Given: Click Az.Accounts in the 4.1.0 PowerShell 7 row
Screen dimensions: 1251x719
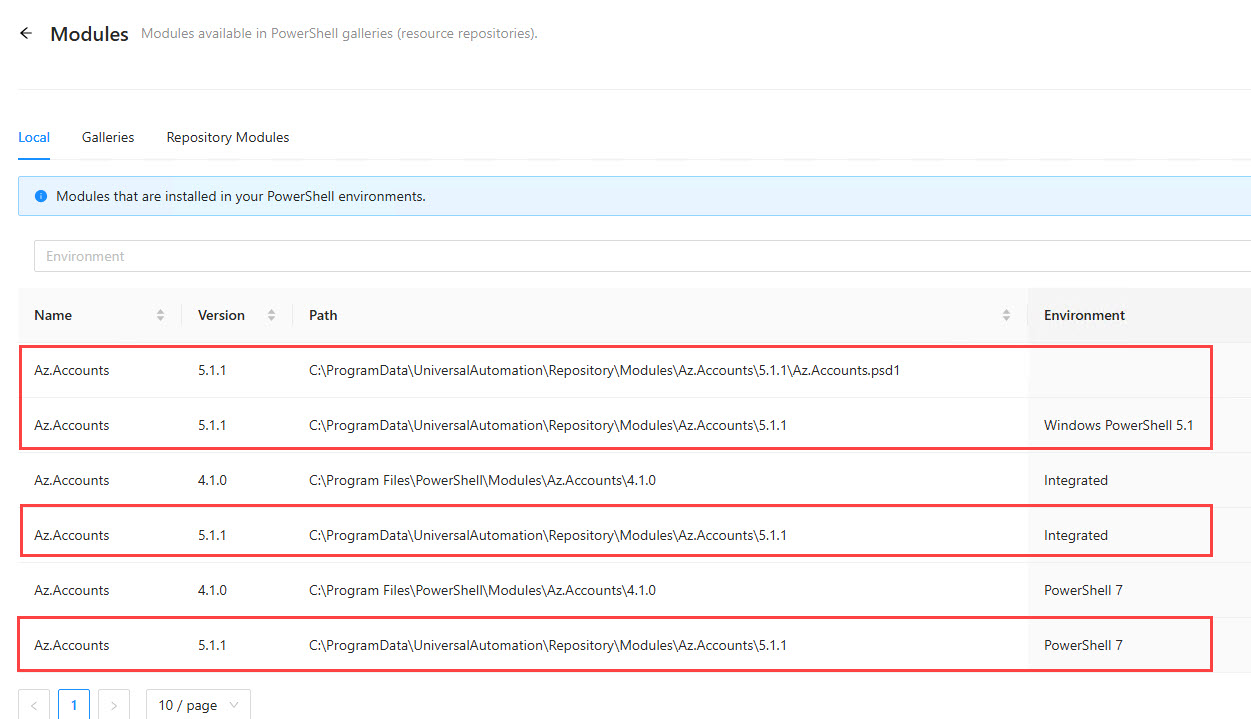Looking at the screenshot, I should [x=72, y=590].
